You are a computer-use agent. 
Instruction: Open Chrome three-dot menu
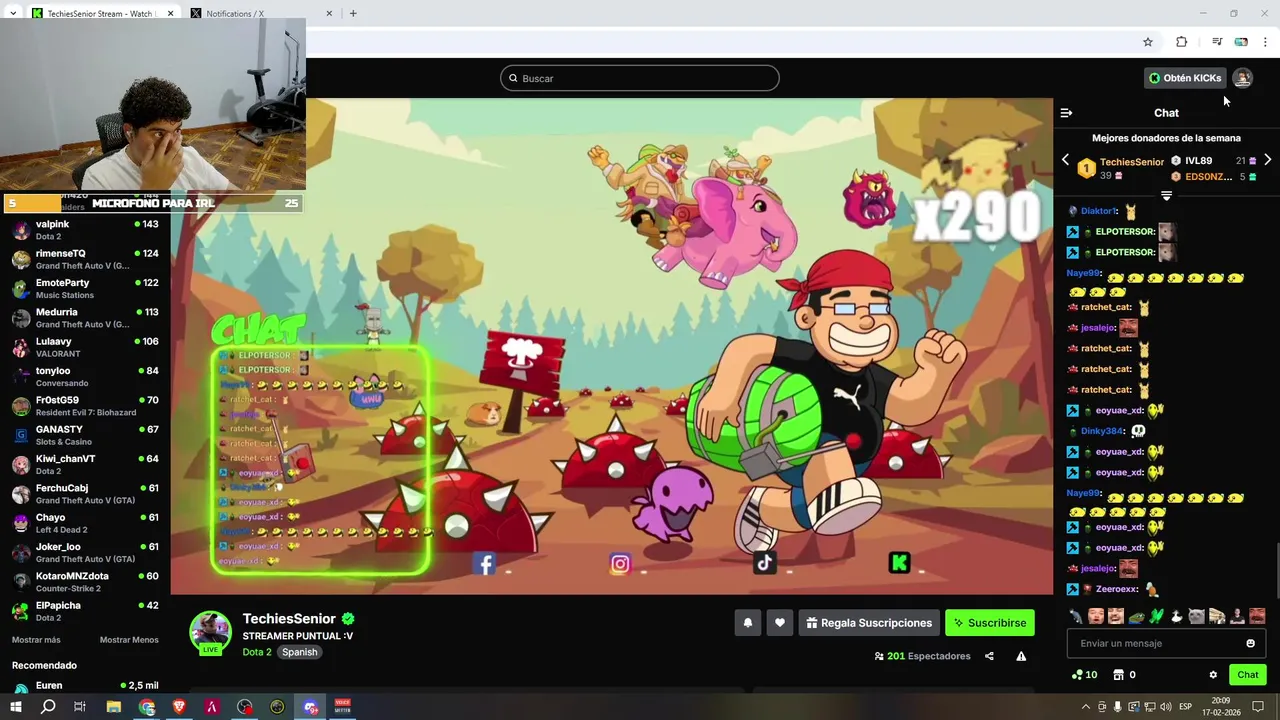pos(1265,42)
